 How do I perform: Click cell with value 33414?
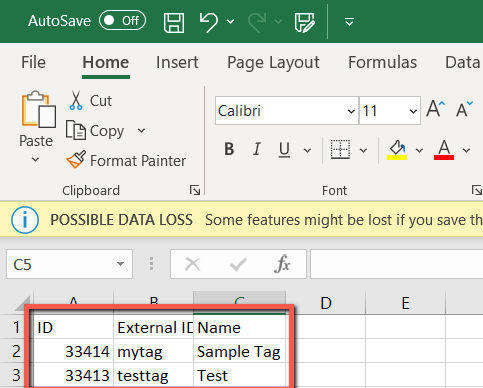coord(73,351)
